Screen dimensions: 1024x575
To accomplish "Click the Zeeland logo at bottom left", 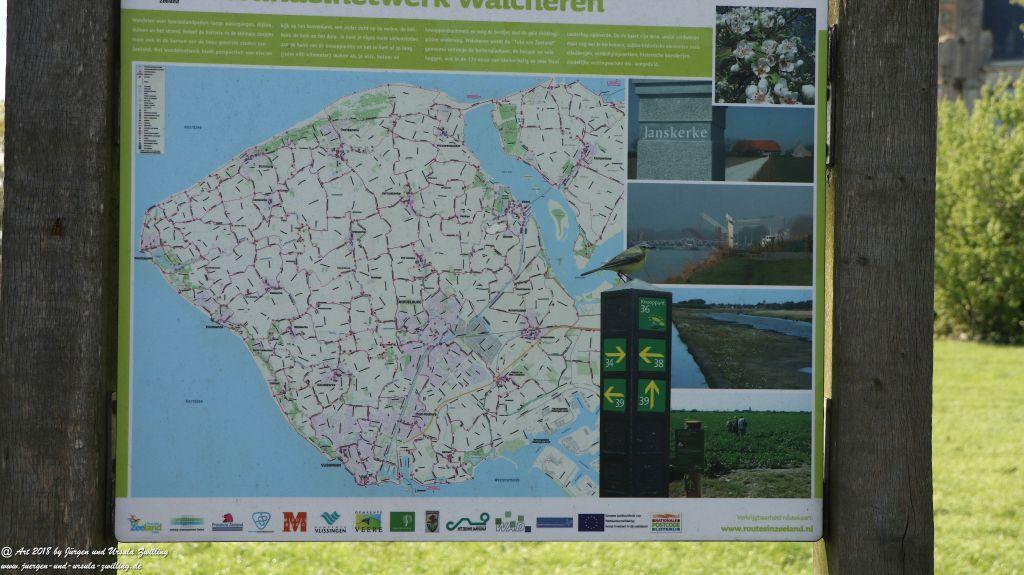I will 145,522.
